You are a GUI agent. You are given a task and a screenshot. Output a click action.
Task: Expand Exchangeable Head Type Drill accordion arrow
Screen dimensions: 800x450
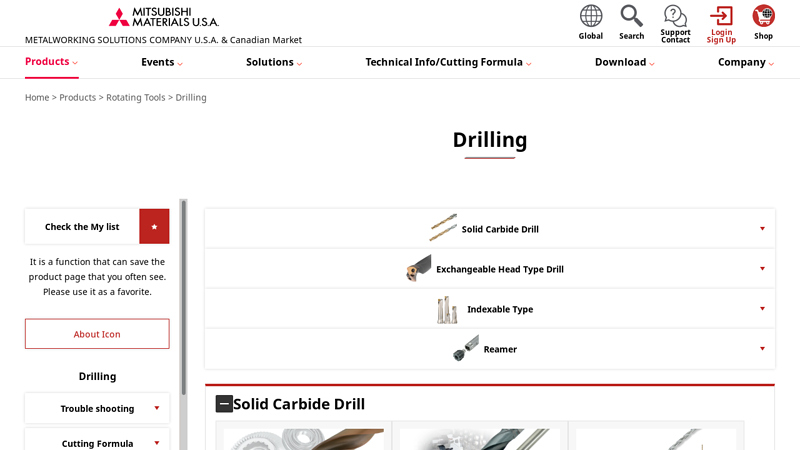[762, 268]
